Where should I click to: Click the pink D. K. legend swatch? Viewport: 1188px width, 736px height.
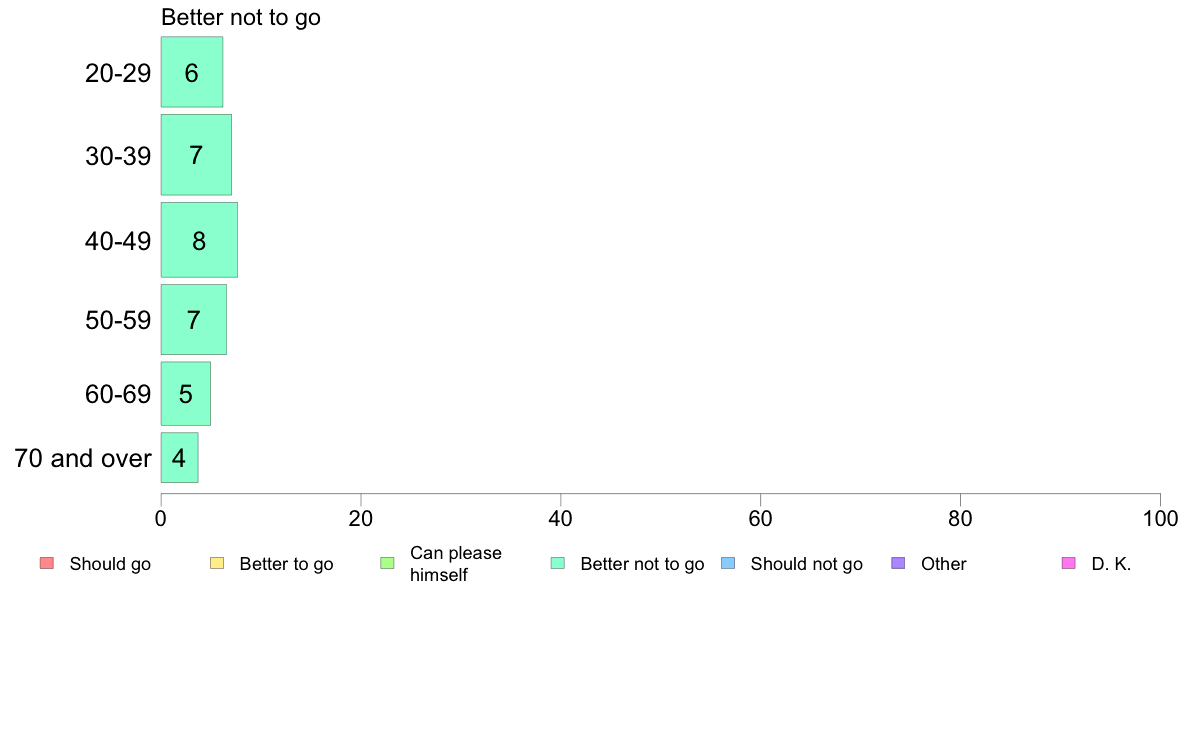(x=1069, y=563)
